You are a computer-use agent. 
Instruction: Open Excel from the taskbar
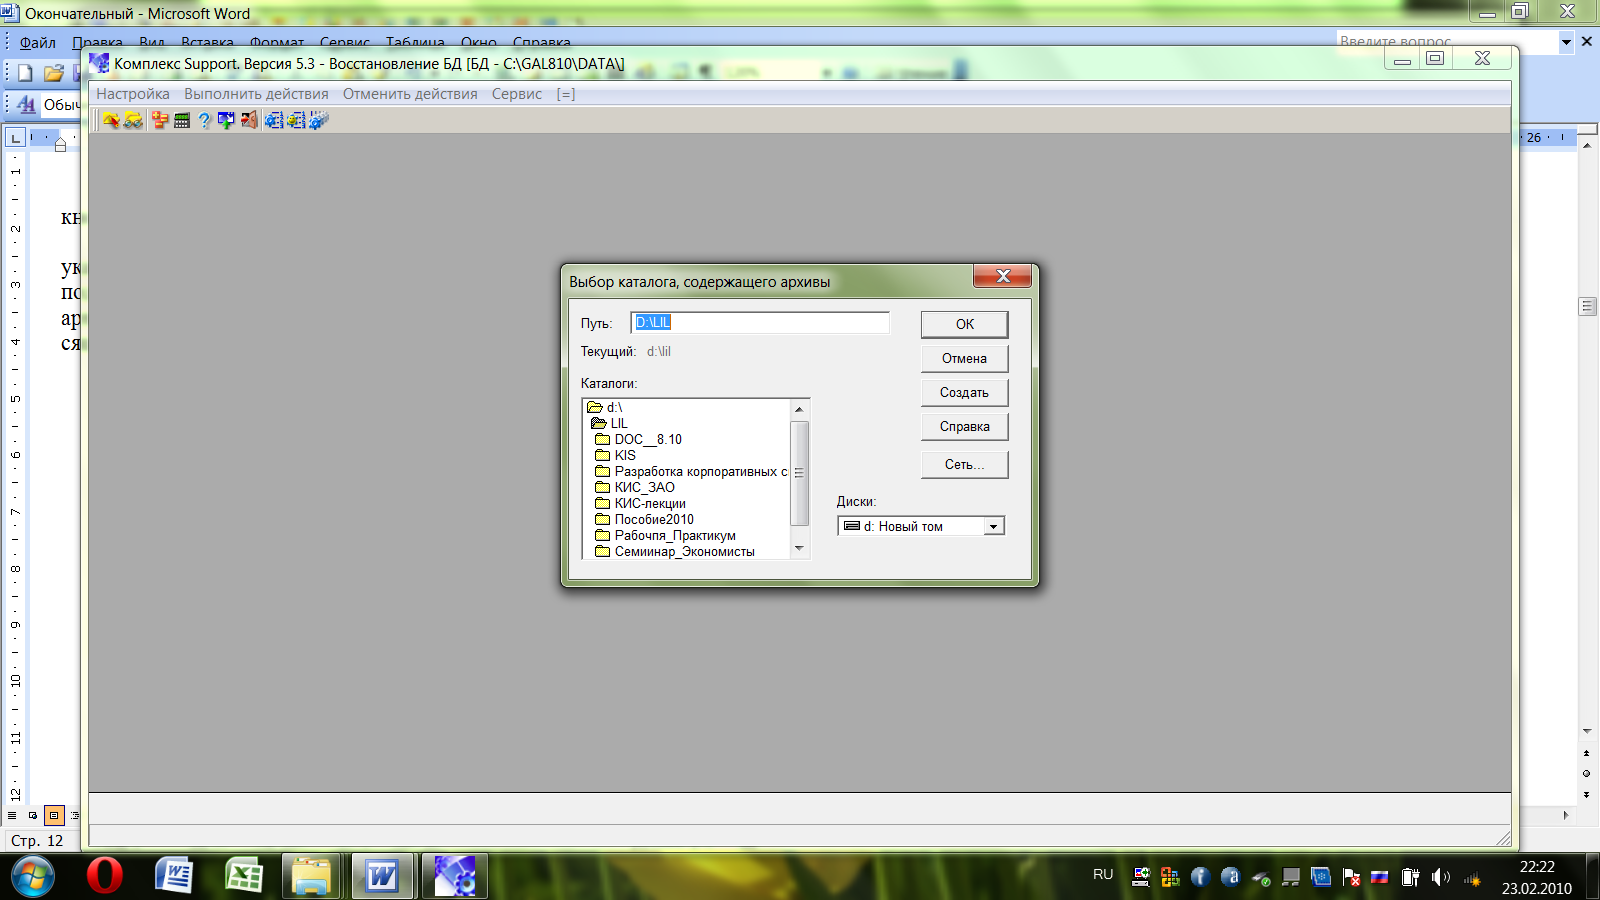point(243,876)
